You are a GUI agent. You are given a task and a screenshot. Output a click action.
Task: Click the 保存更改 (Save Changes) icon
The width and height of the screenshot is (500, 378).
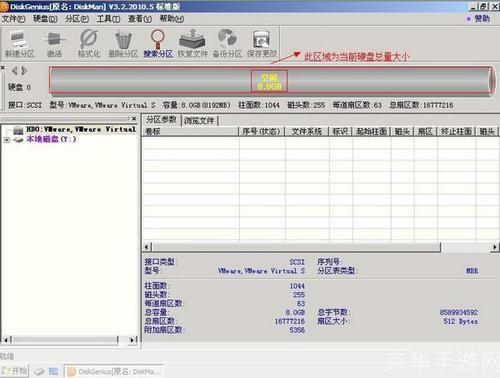[262, 44]
